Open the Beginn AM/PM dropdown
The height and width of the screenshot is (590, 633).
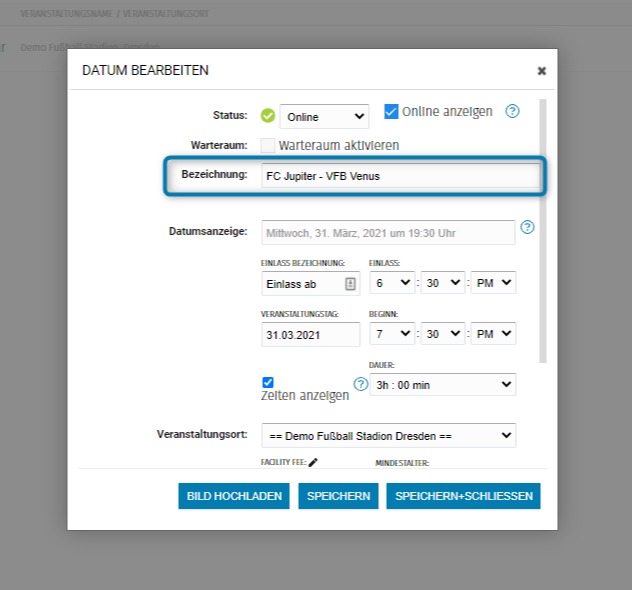pyautogui.click(x=495, y=334)
